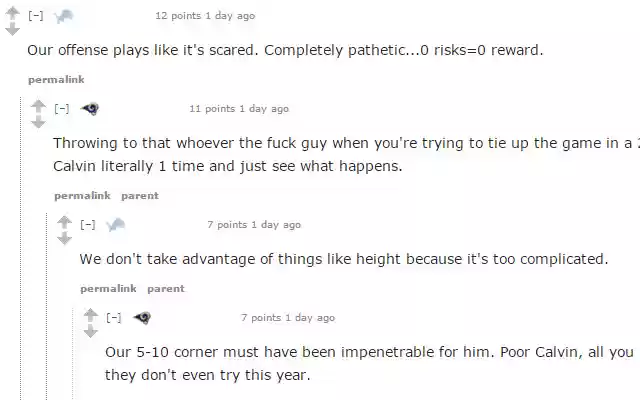Upvote the "We don't take advantage" comment
This screenshot has width=640, height=400.
pos(64,222)
